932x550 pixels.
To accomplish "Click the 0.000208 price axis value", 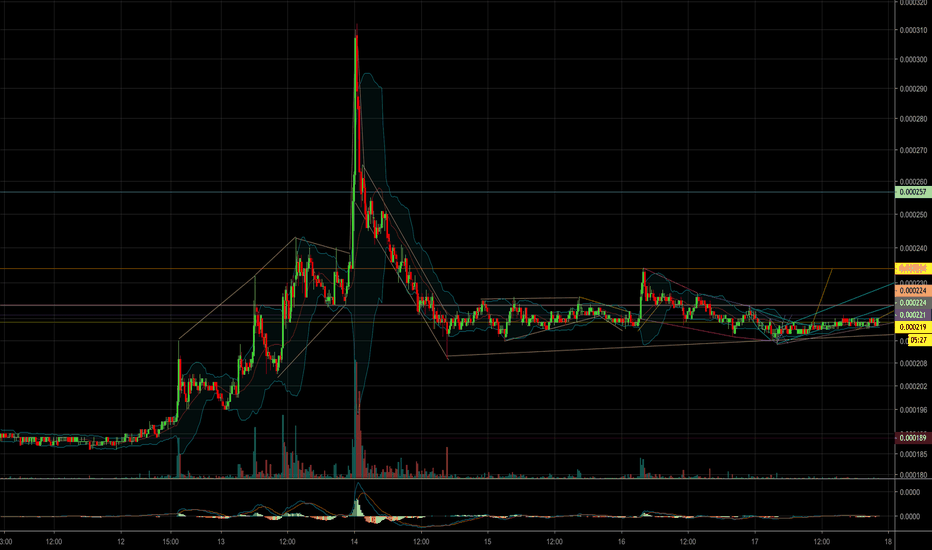I will point(913,363).
